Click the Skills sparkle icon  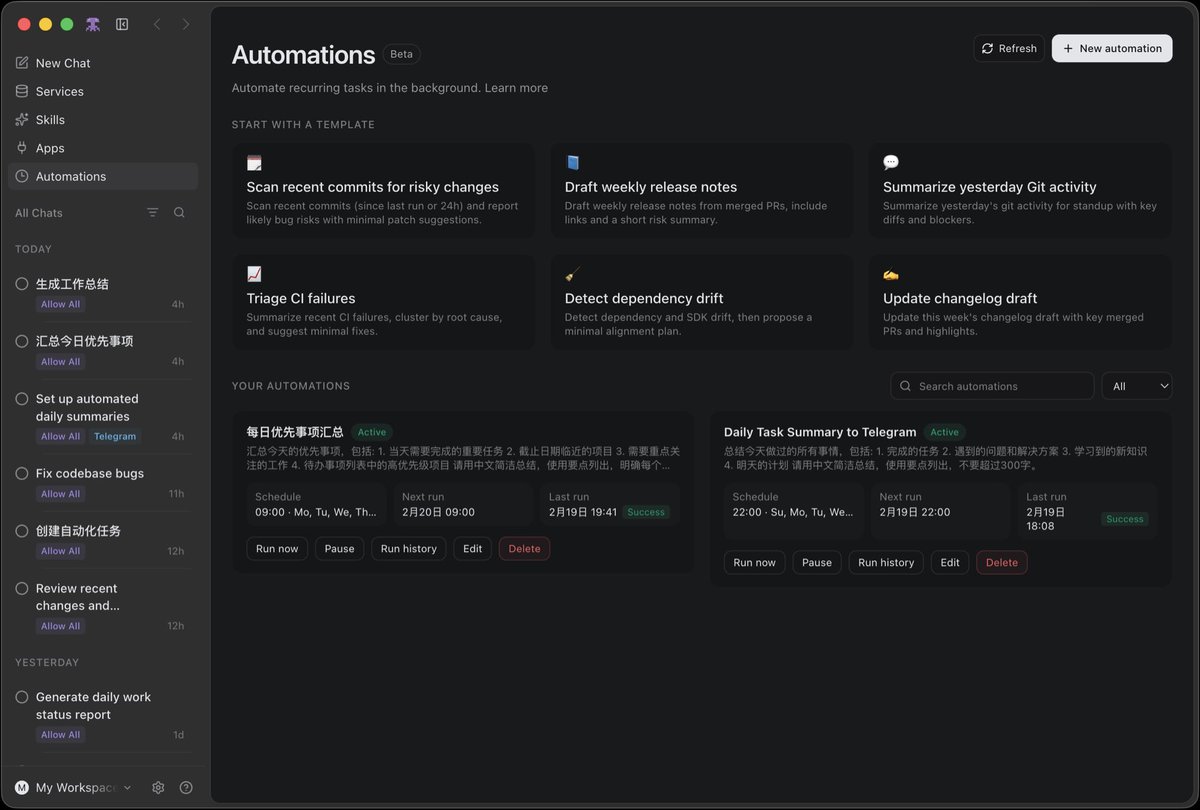click(x=22, y=119)
